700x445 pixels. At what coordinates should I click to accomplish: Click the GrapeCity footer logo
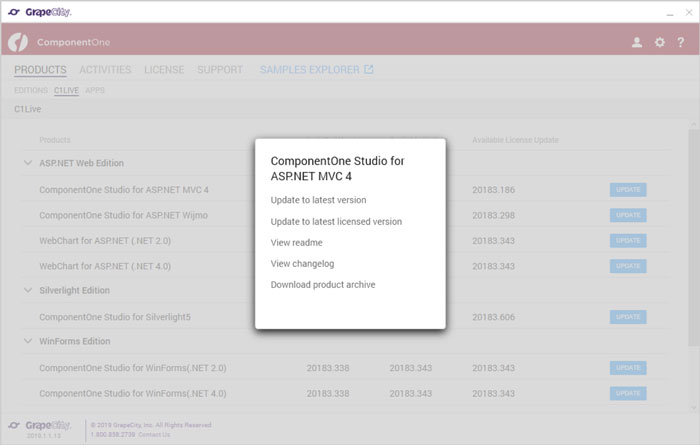coord(39,425)
